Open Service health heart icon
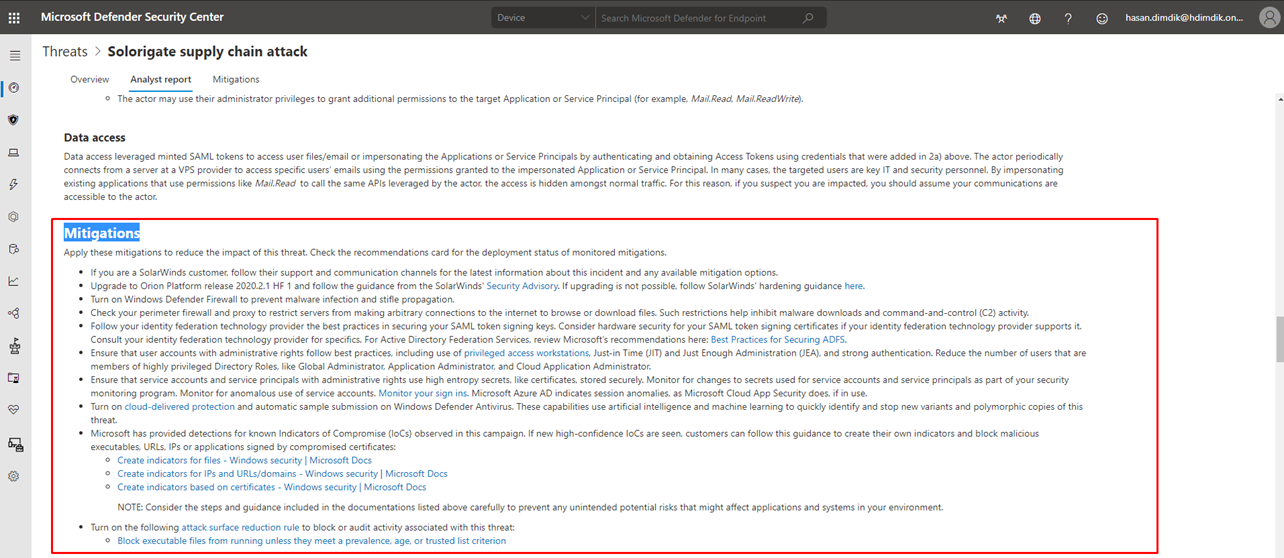This screenshot has width=1284, height=558. 14,410
